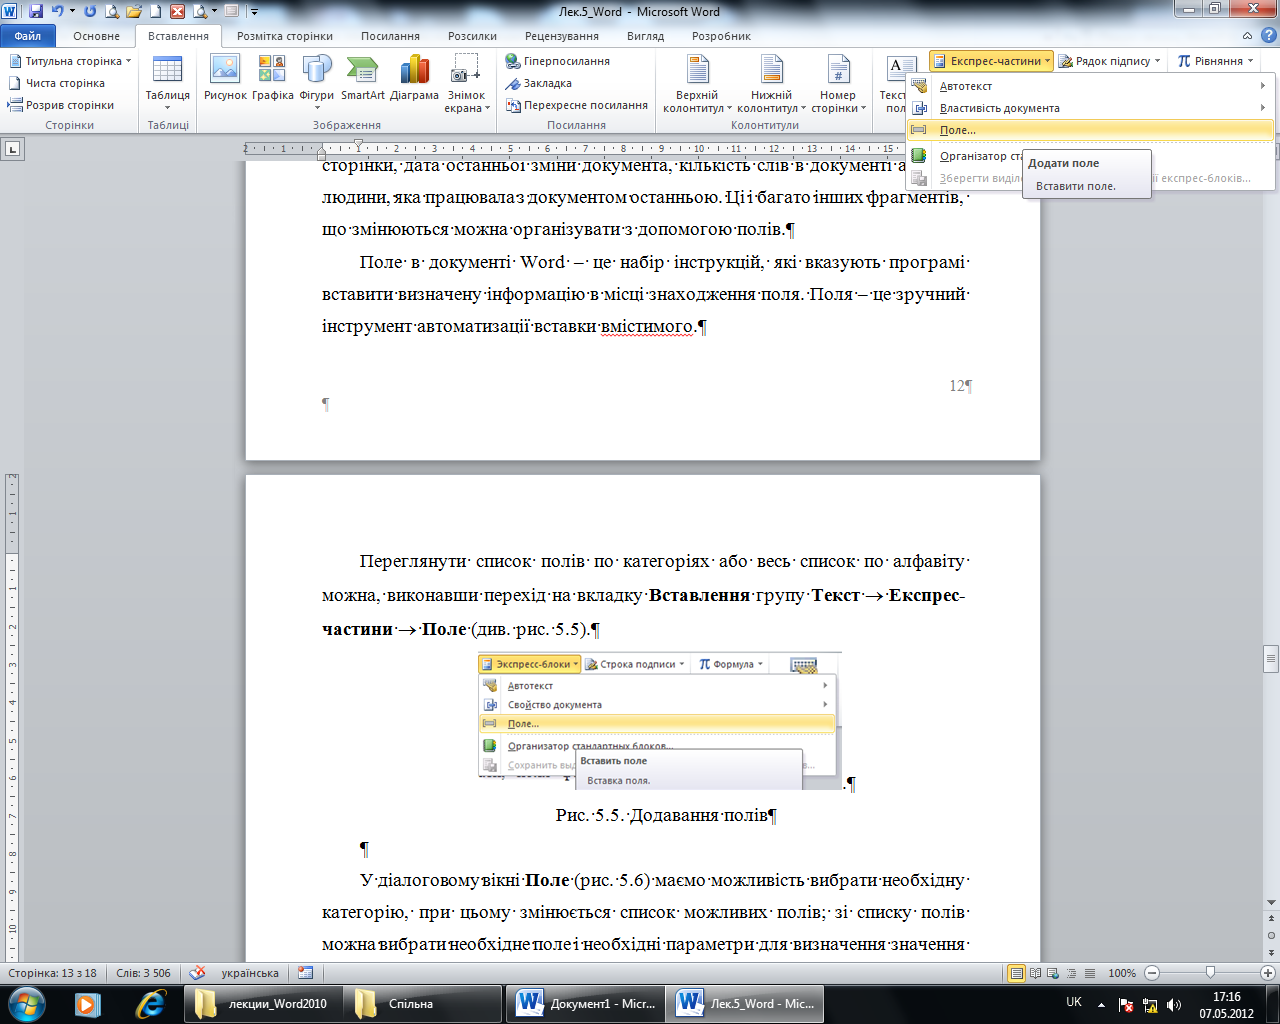Open лекции_Word2010 folder in taskbar
This screenshot has height=1024, width=1280.
pos(262,1003)
